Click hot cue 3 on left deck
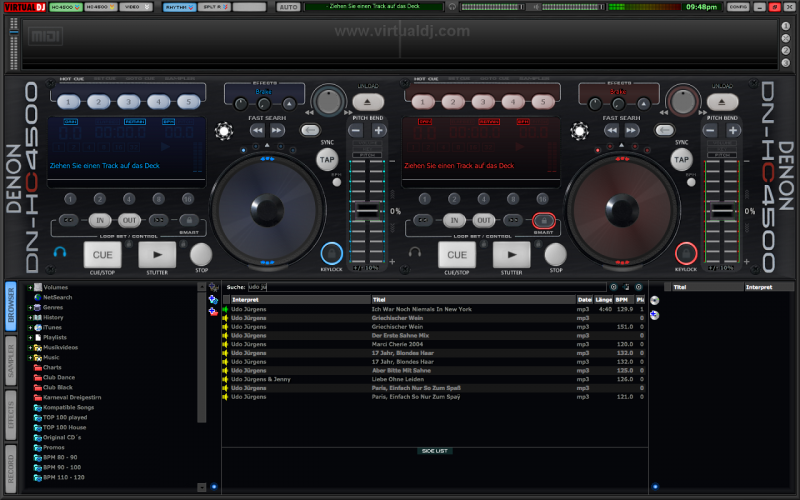 [x=129, y=102]
